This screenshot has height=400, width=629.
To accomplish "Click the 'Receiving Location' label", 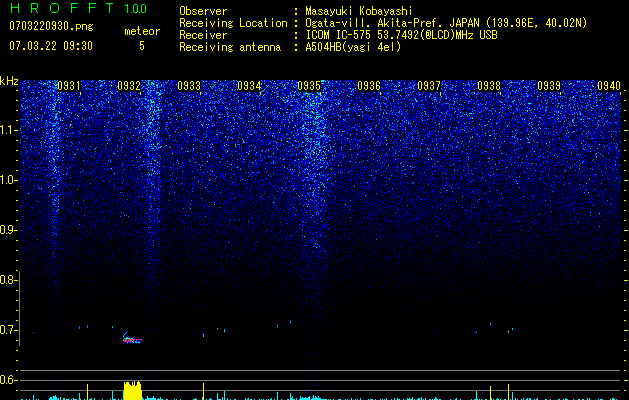I will pos(233,23).
